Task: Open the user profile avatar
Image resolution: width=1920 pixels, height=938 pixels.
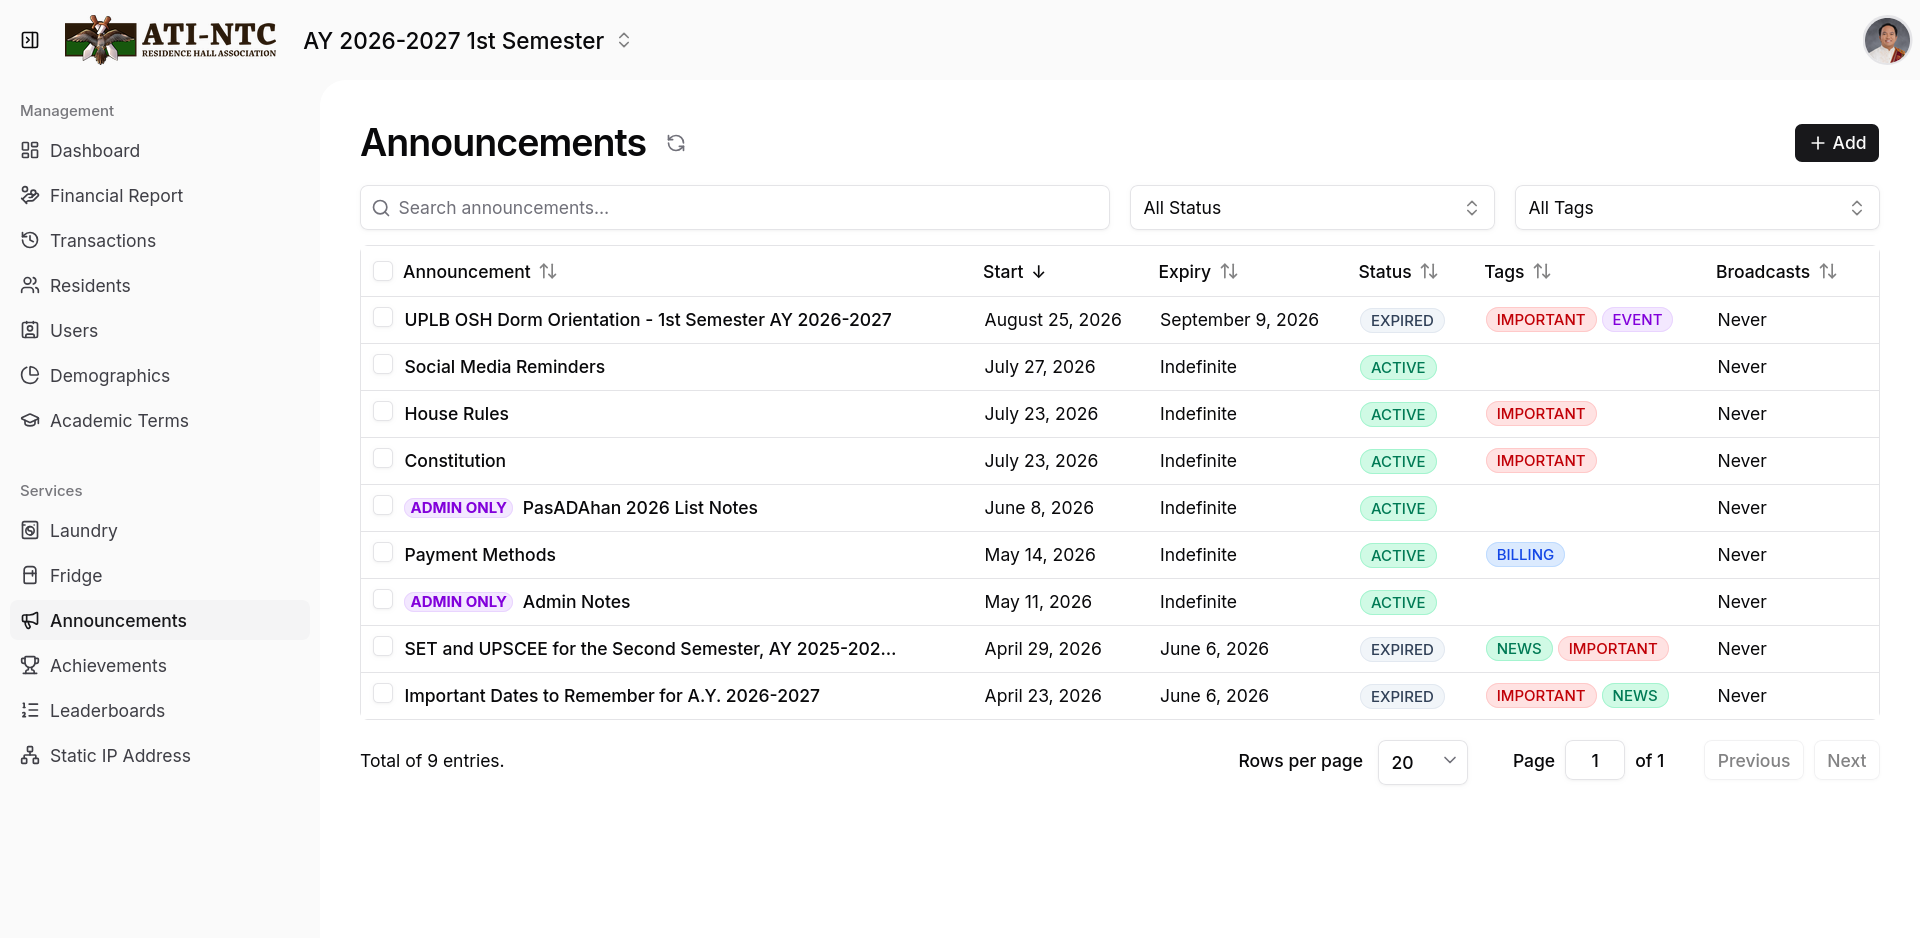Action: pos(1887,40)
